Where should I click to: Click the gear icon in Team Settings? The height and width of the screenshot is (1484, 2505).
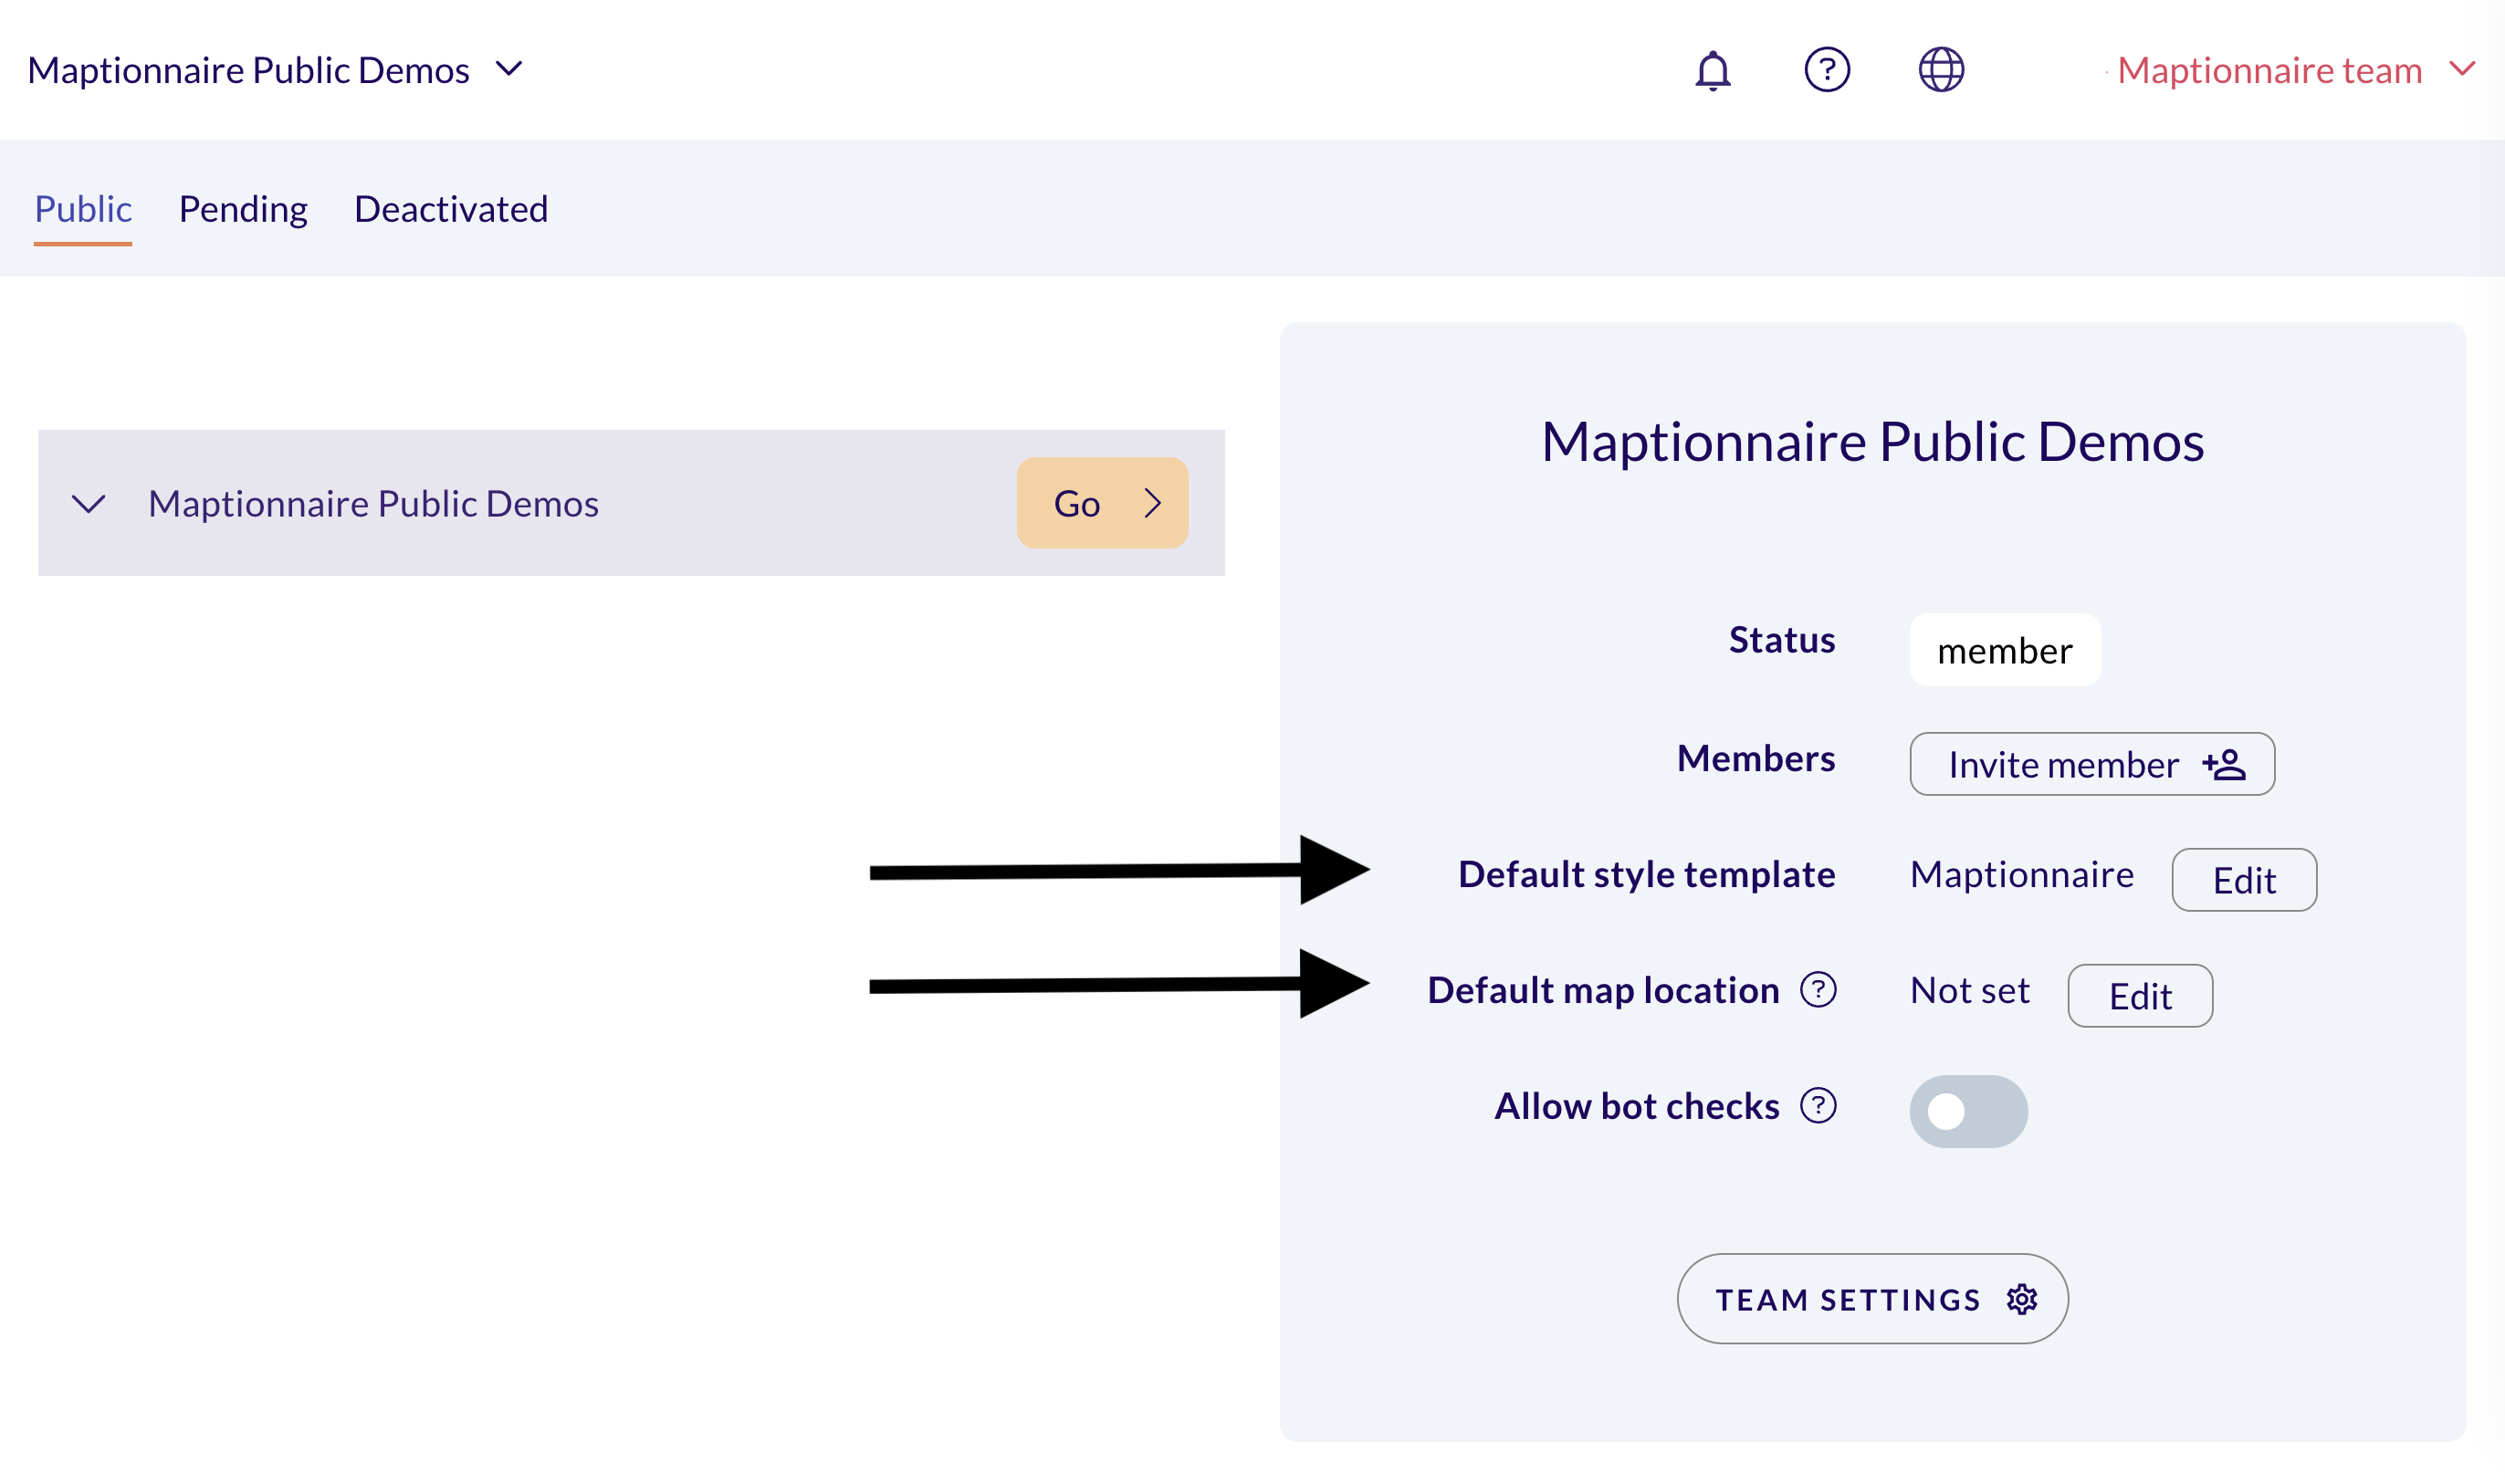[2021, 1299]
